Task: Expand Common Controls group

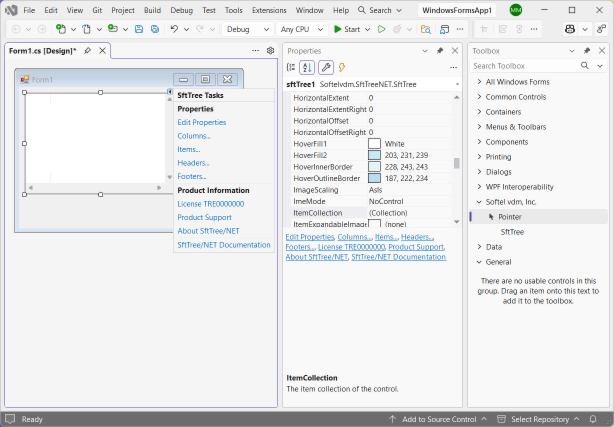Action: tap(479, 97)
